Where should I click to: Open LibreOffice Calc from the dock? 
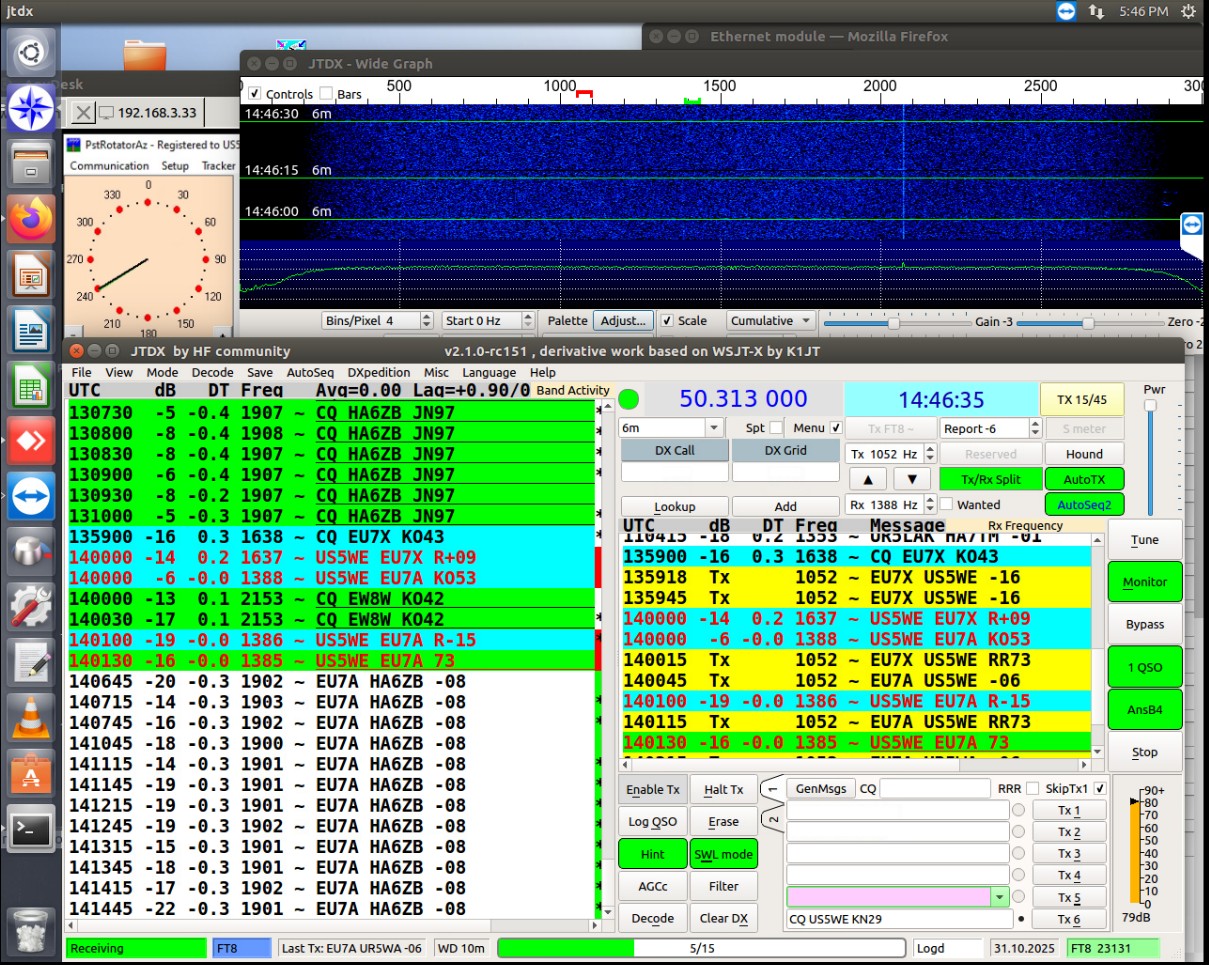point(31,384)
